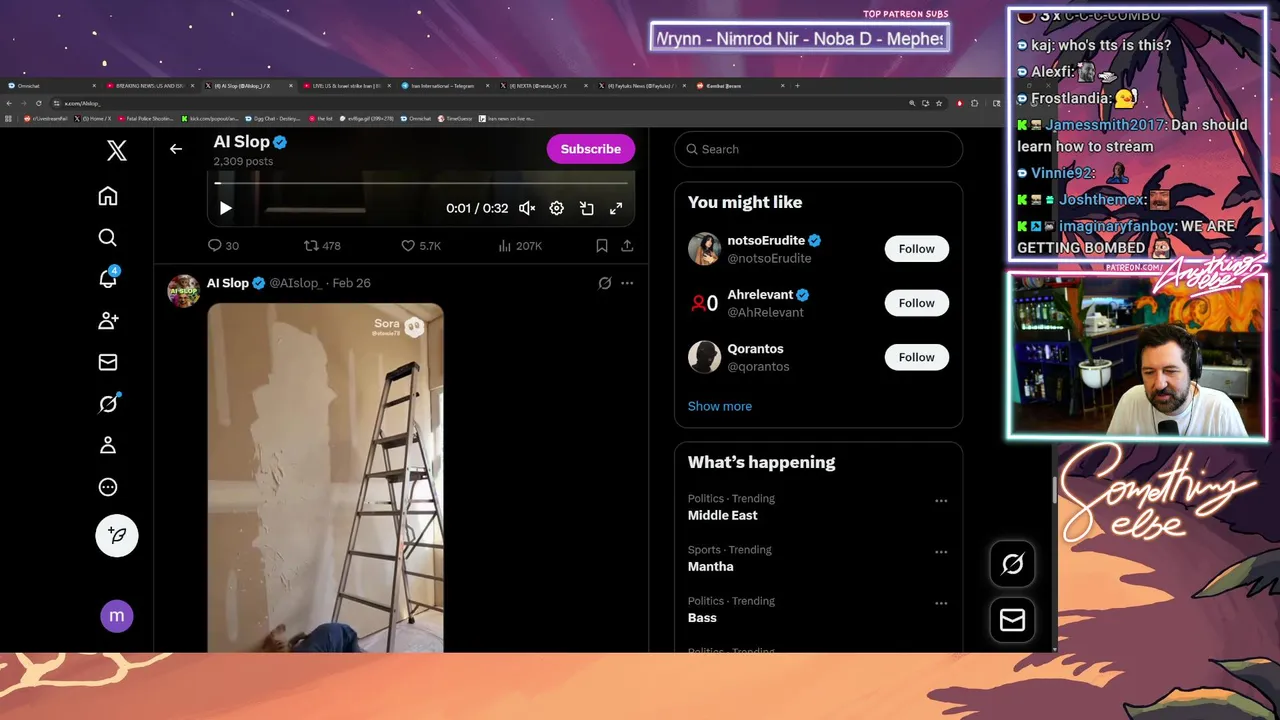Open options menu for Mantha trend

pos(941,552)
